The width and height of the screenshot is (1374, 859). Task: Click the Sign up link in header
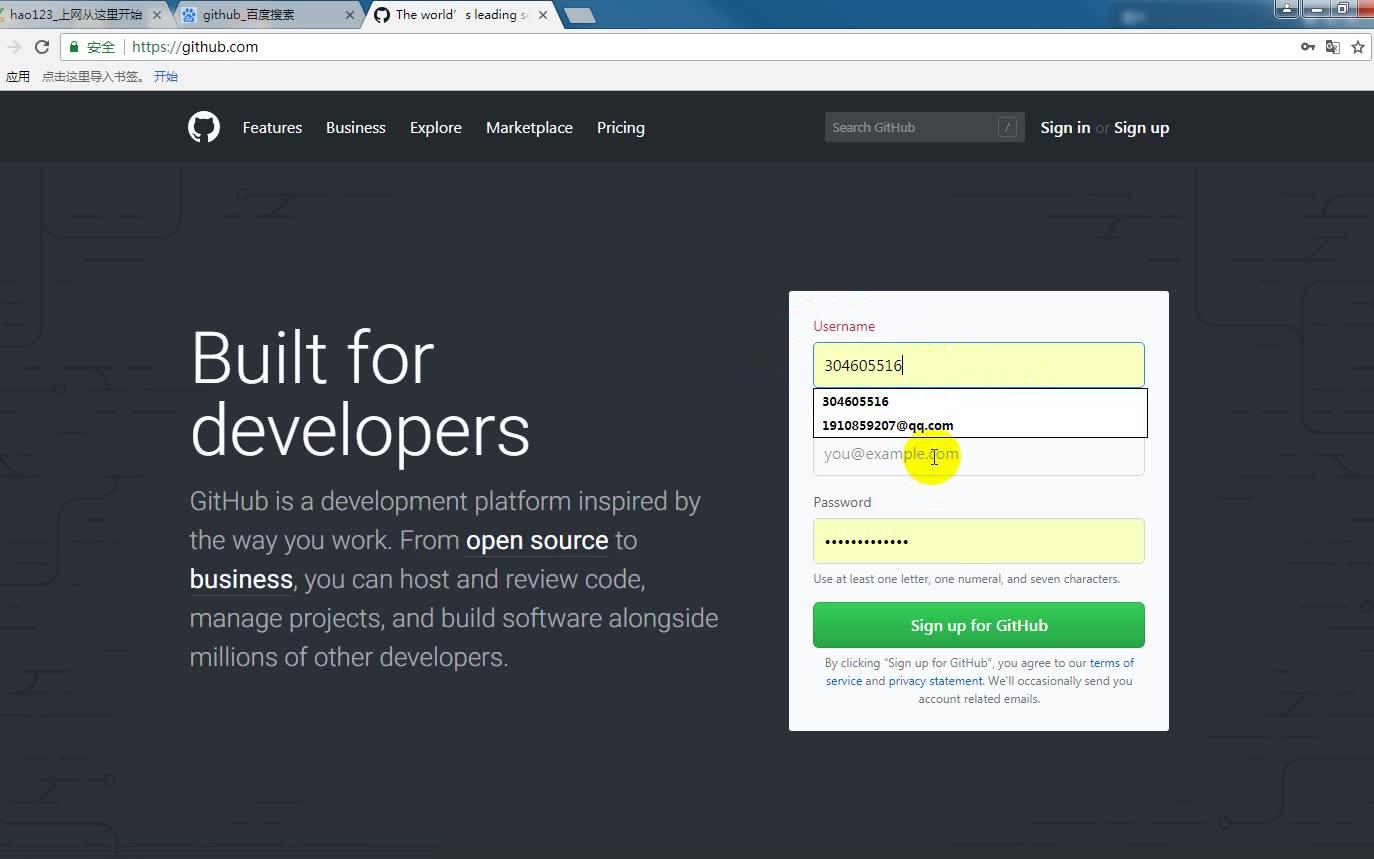click(1141, 127)
